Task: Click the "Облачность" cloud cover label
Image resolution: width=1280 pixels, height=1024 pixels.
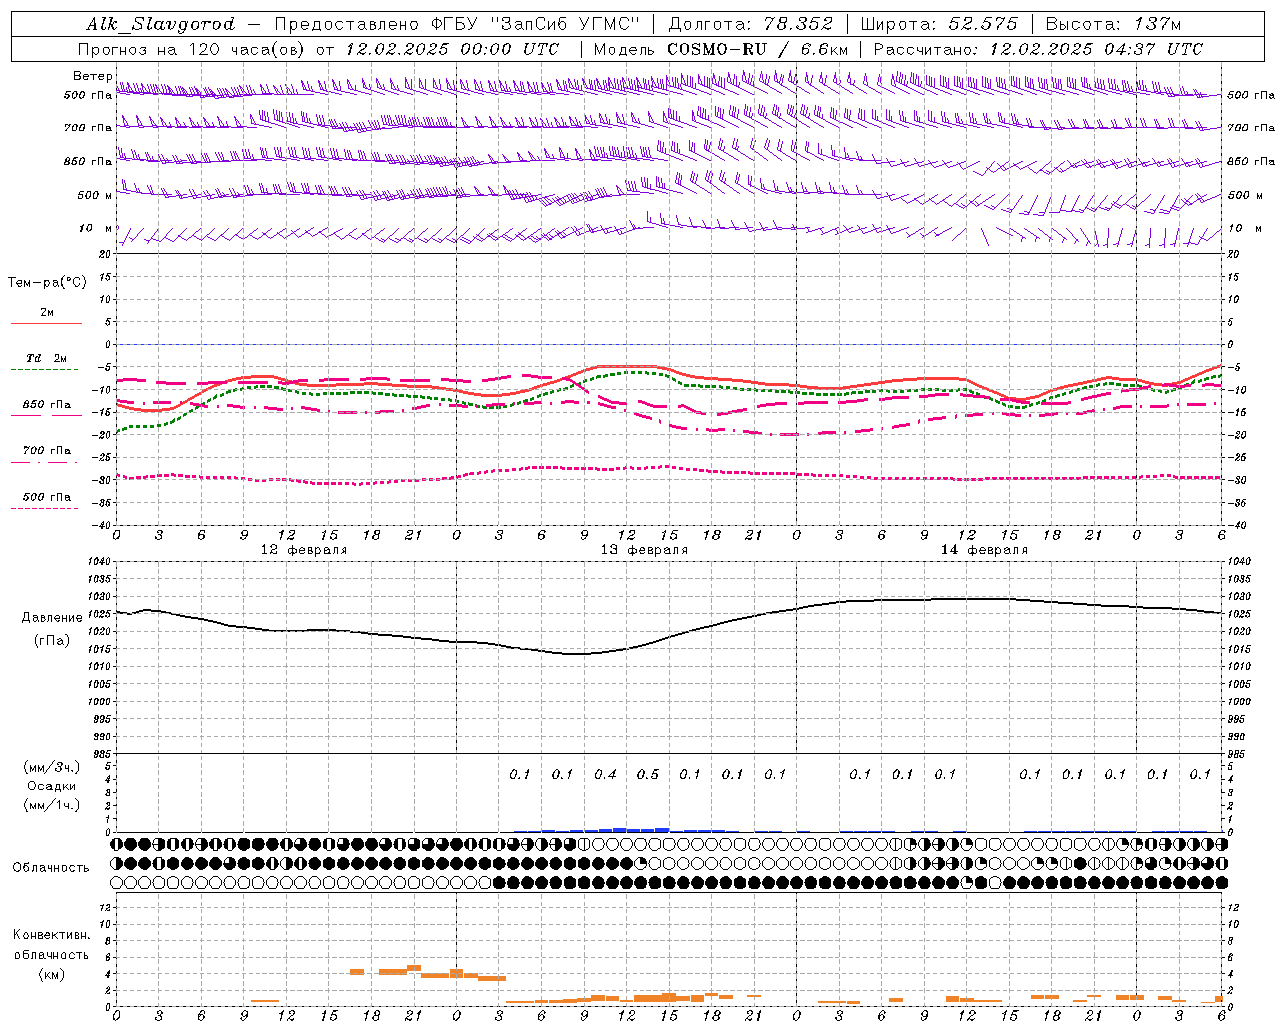Action: (x=51, y=868)
